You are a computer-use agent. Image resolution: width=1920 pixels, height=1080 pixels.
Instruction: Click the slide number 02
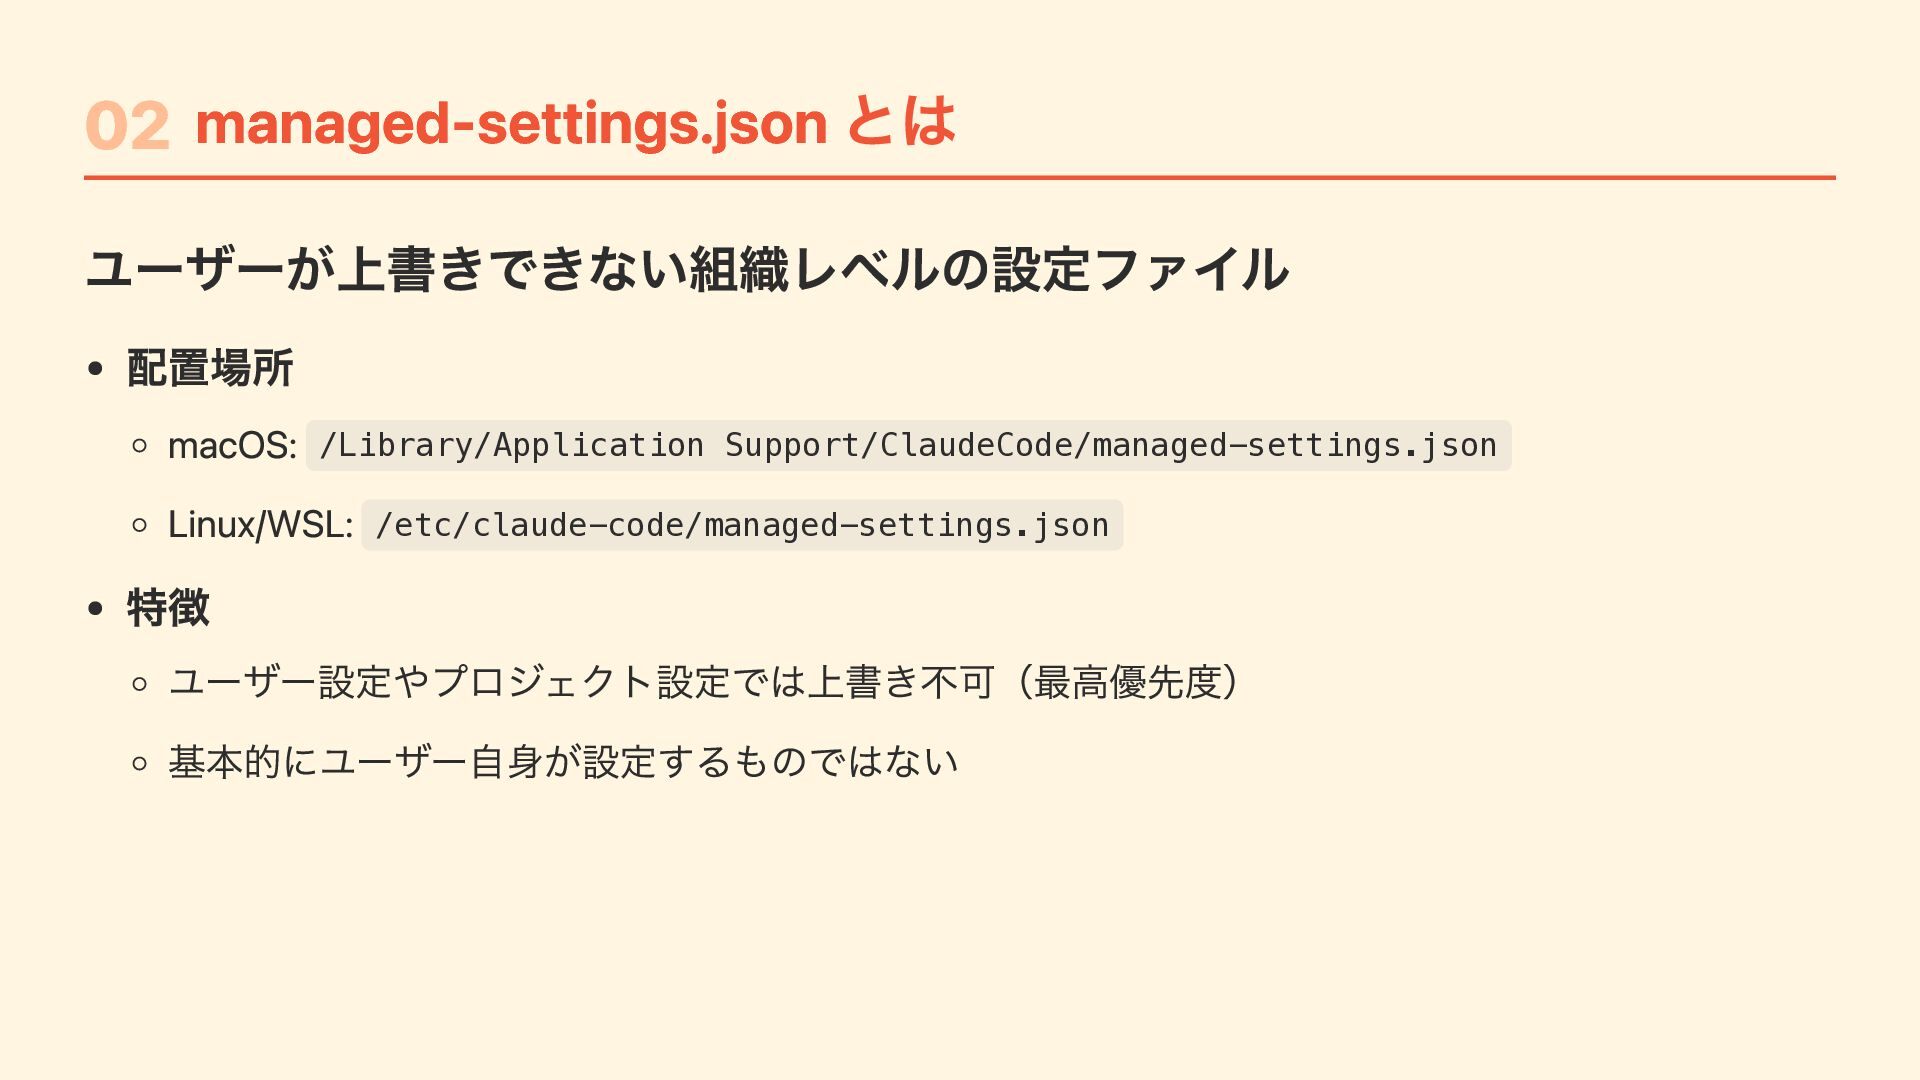128,127
